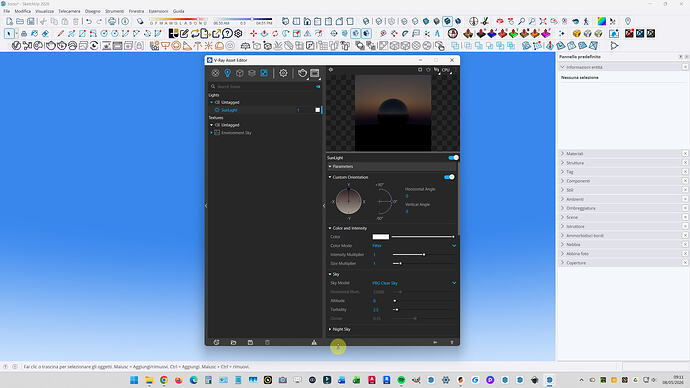The height and width of the screenshot is (388, 690).
Task: Start render with teapot icon in Asset Editor
Action: point(302,73)
